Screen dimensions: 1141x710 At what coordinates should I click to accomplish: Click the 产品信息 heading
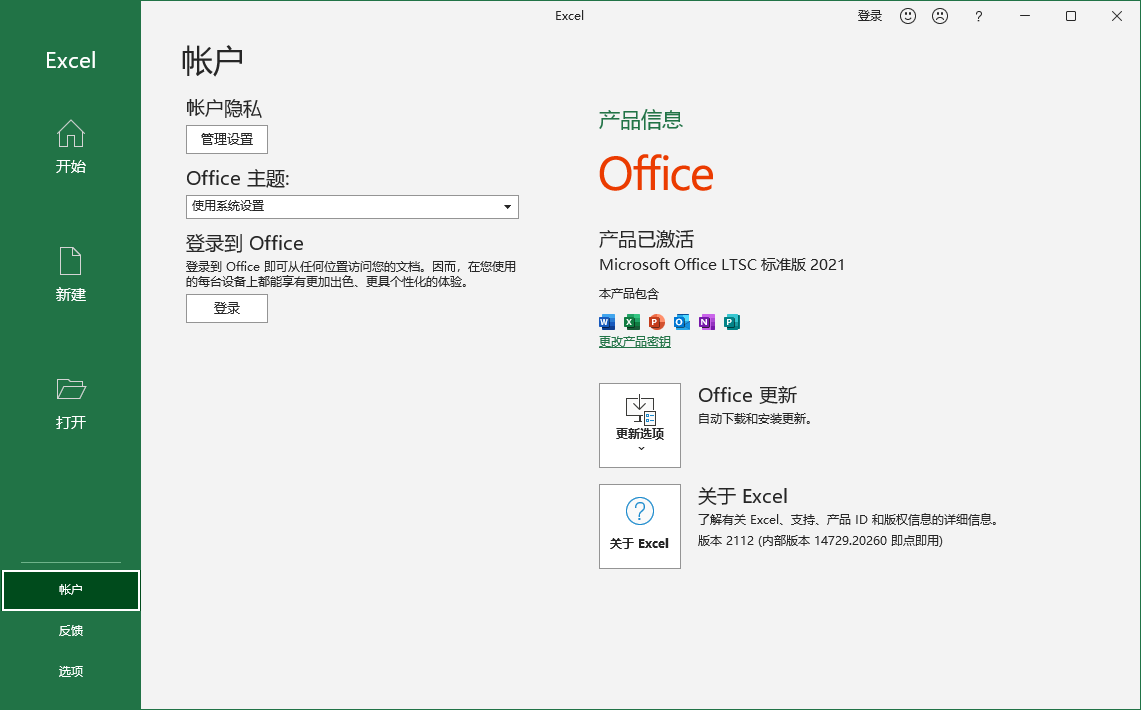point(640,120)
